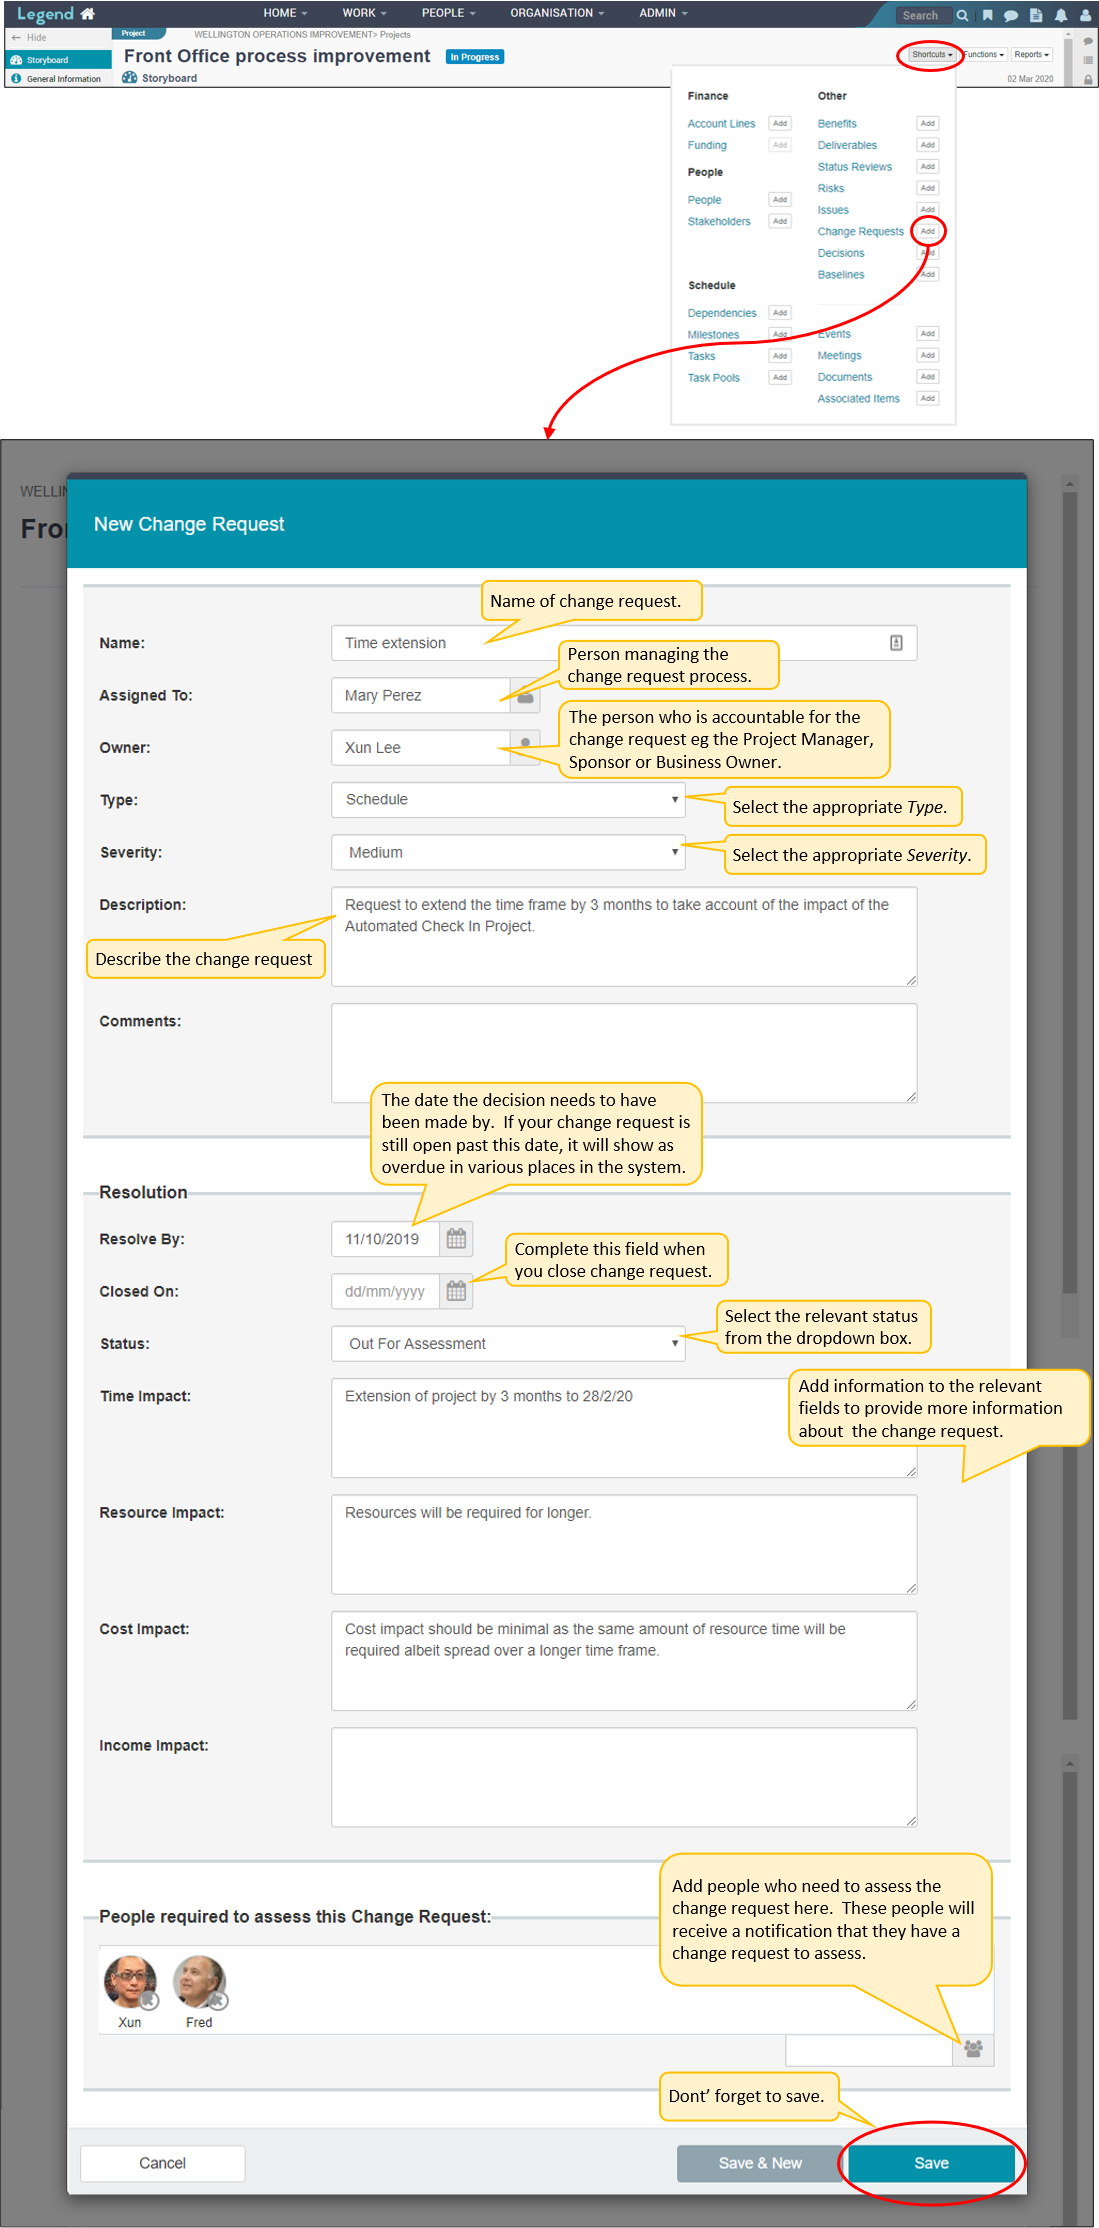Image resolution: width=1099 pixels, height=2228 pixels.
Task: Click the Description text area
Action: pos(624,936)
